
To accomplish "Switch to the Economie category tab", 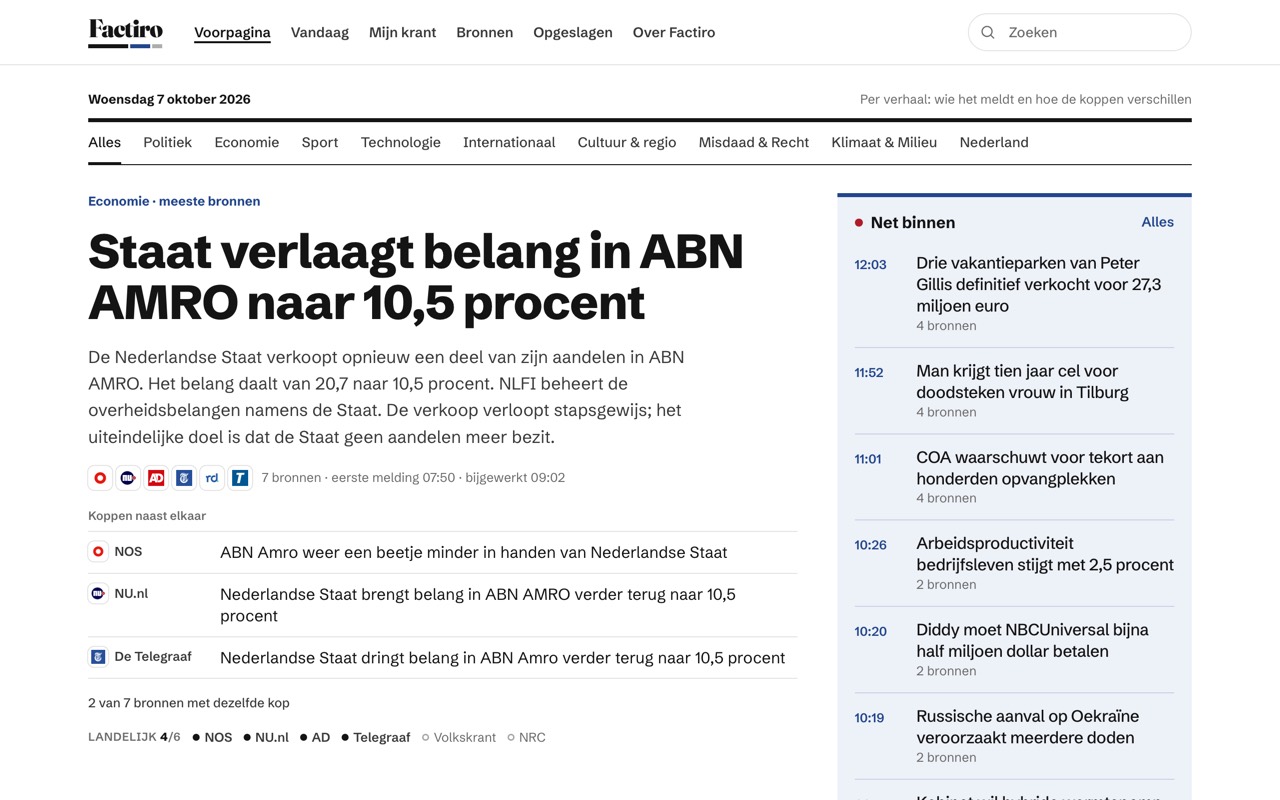I will pos(246,142).
